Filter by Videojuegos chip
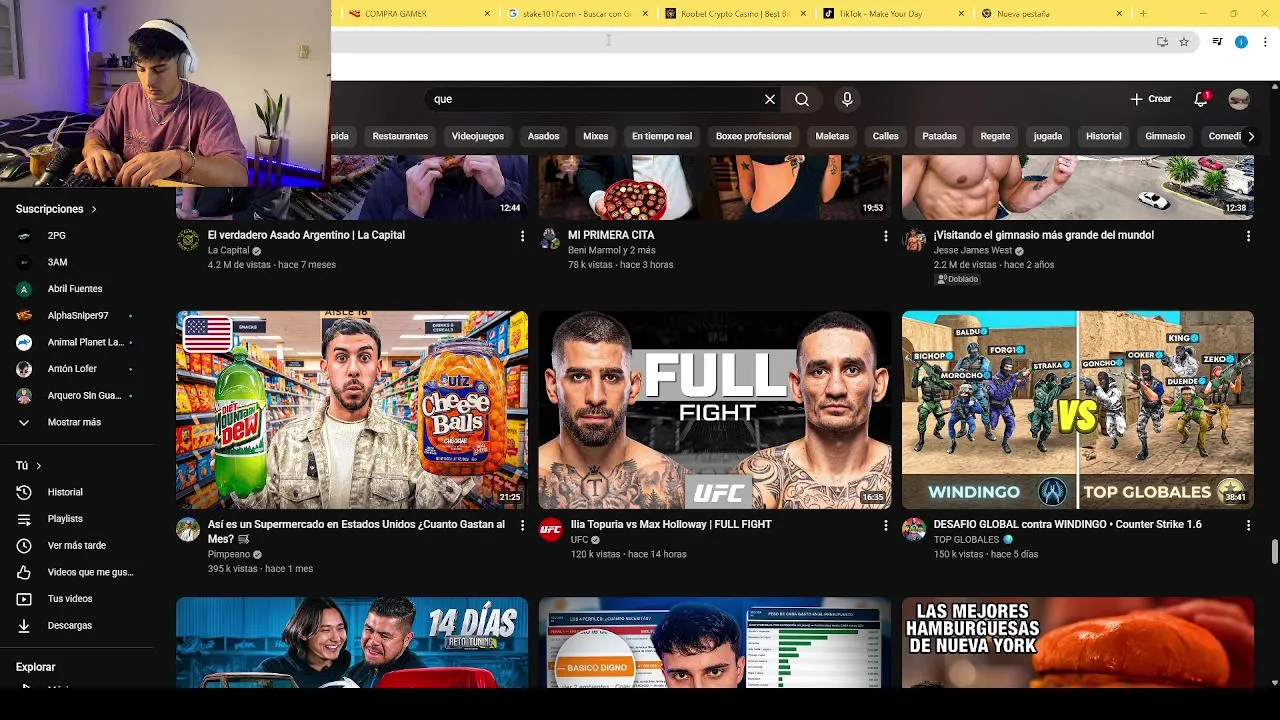 [478, 136]
